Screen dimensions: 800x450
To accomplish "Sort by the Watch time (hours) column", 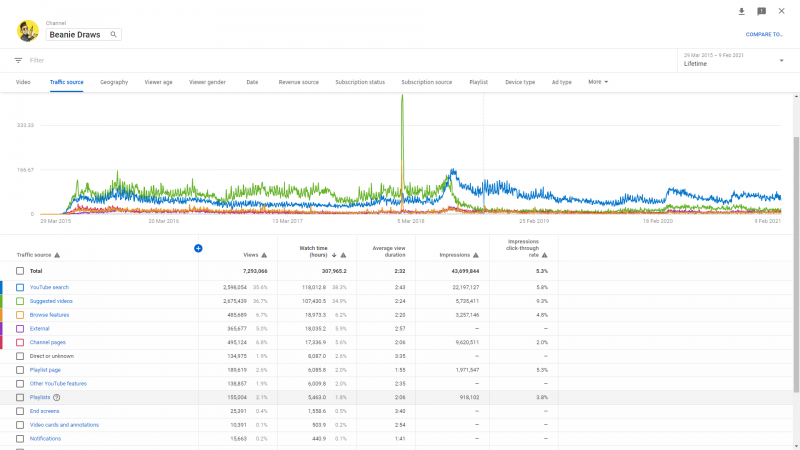I will 319,251.
